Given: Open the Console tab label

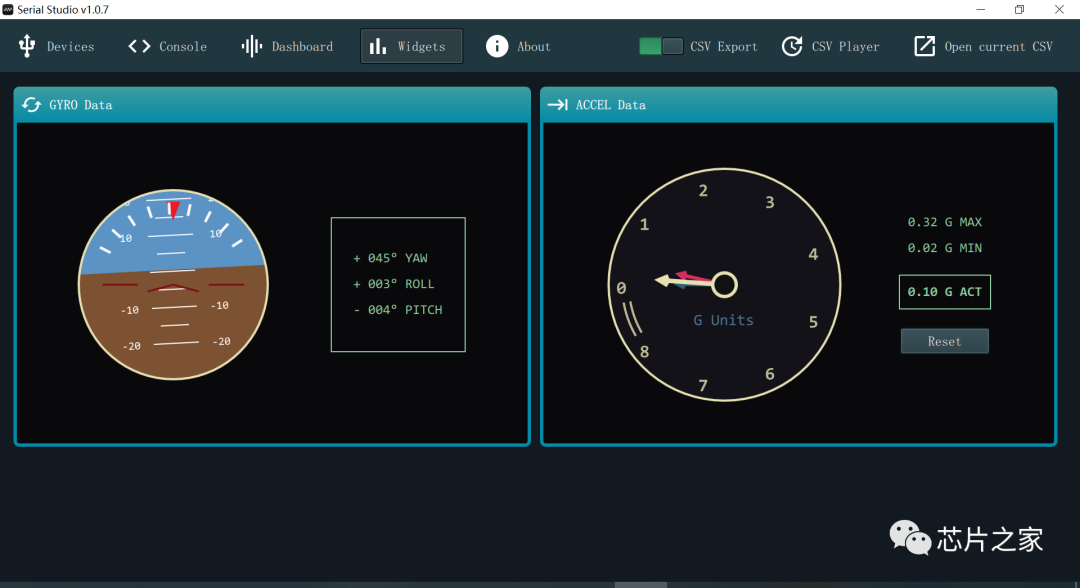Looking at the screenshot, I should click(x=183, y=47).
